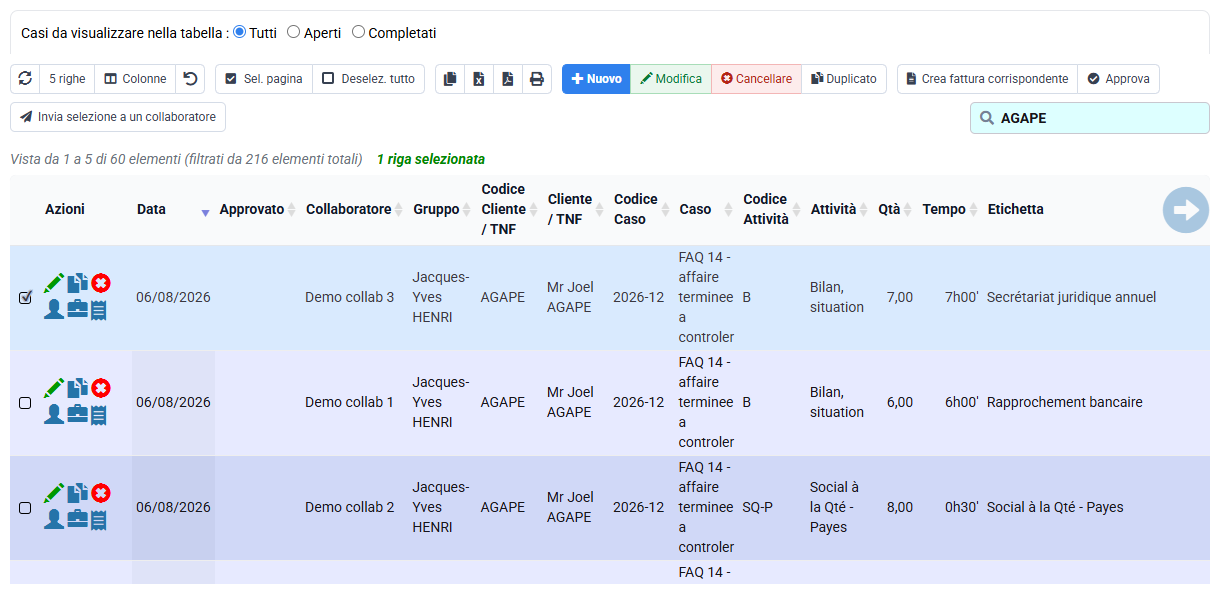
Task: Click Crea fattura corrispondente button
Action: (x=987, y=79)
